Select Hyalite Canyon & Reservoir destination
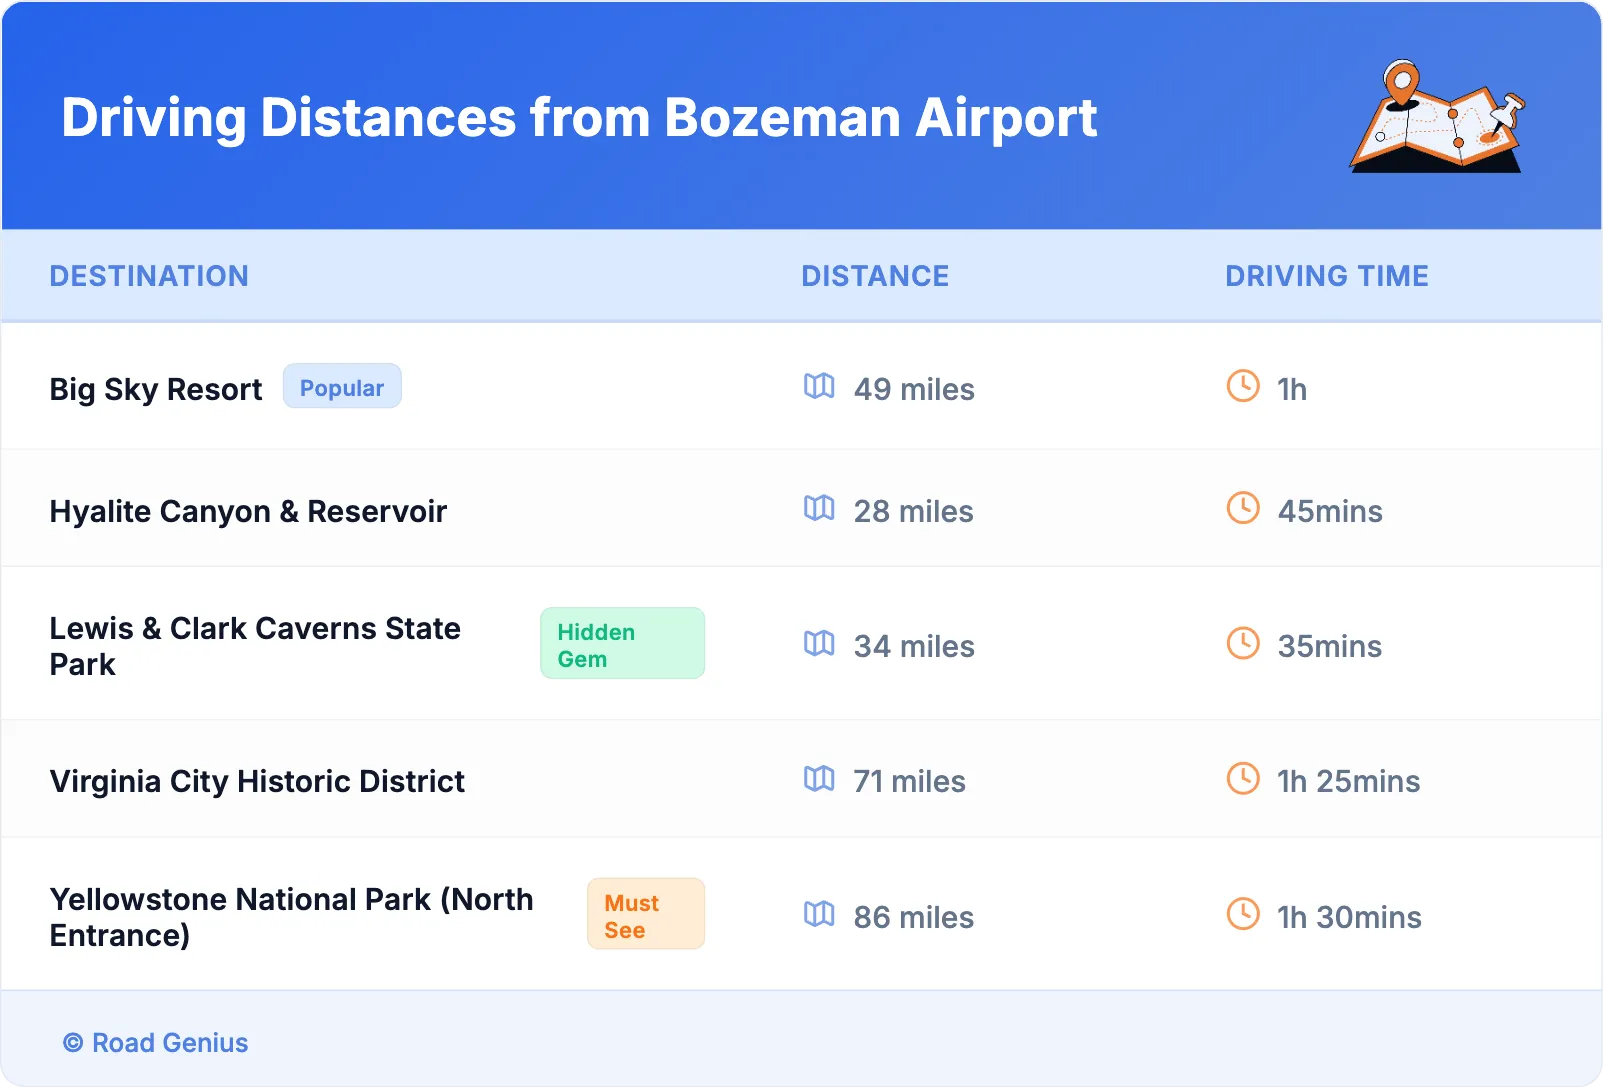This screenshot has height=1088, width=1604. coord(248,511)
